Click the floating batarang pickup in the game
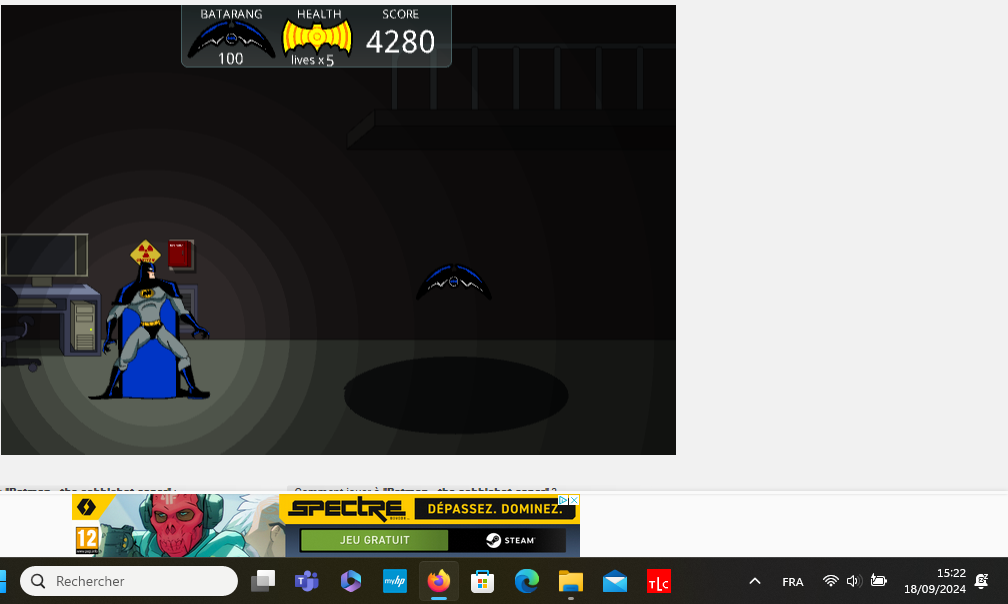This screenshot has height=604, width=1008. [x=453, y=282]
